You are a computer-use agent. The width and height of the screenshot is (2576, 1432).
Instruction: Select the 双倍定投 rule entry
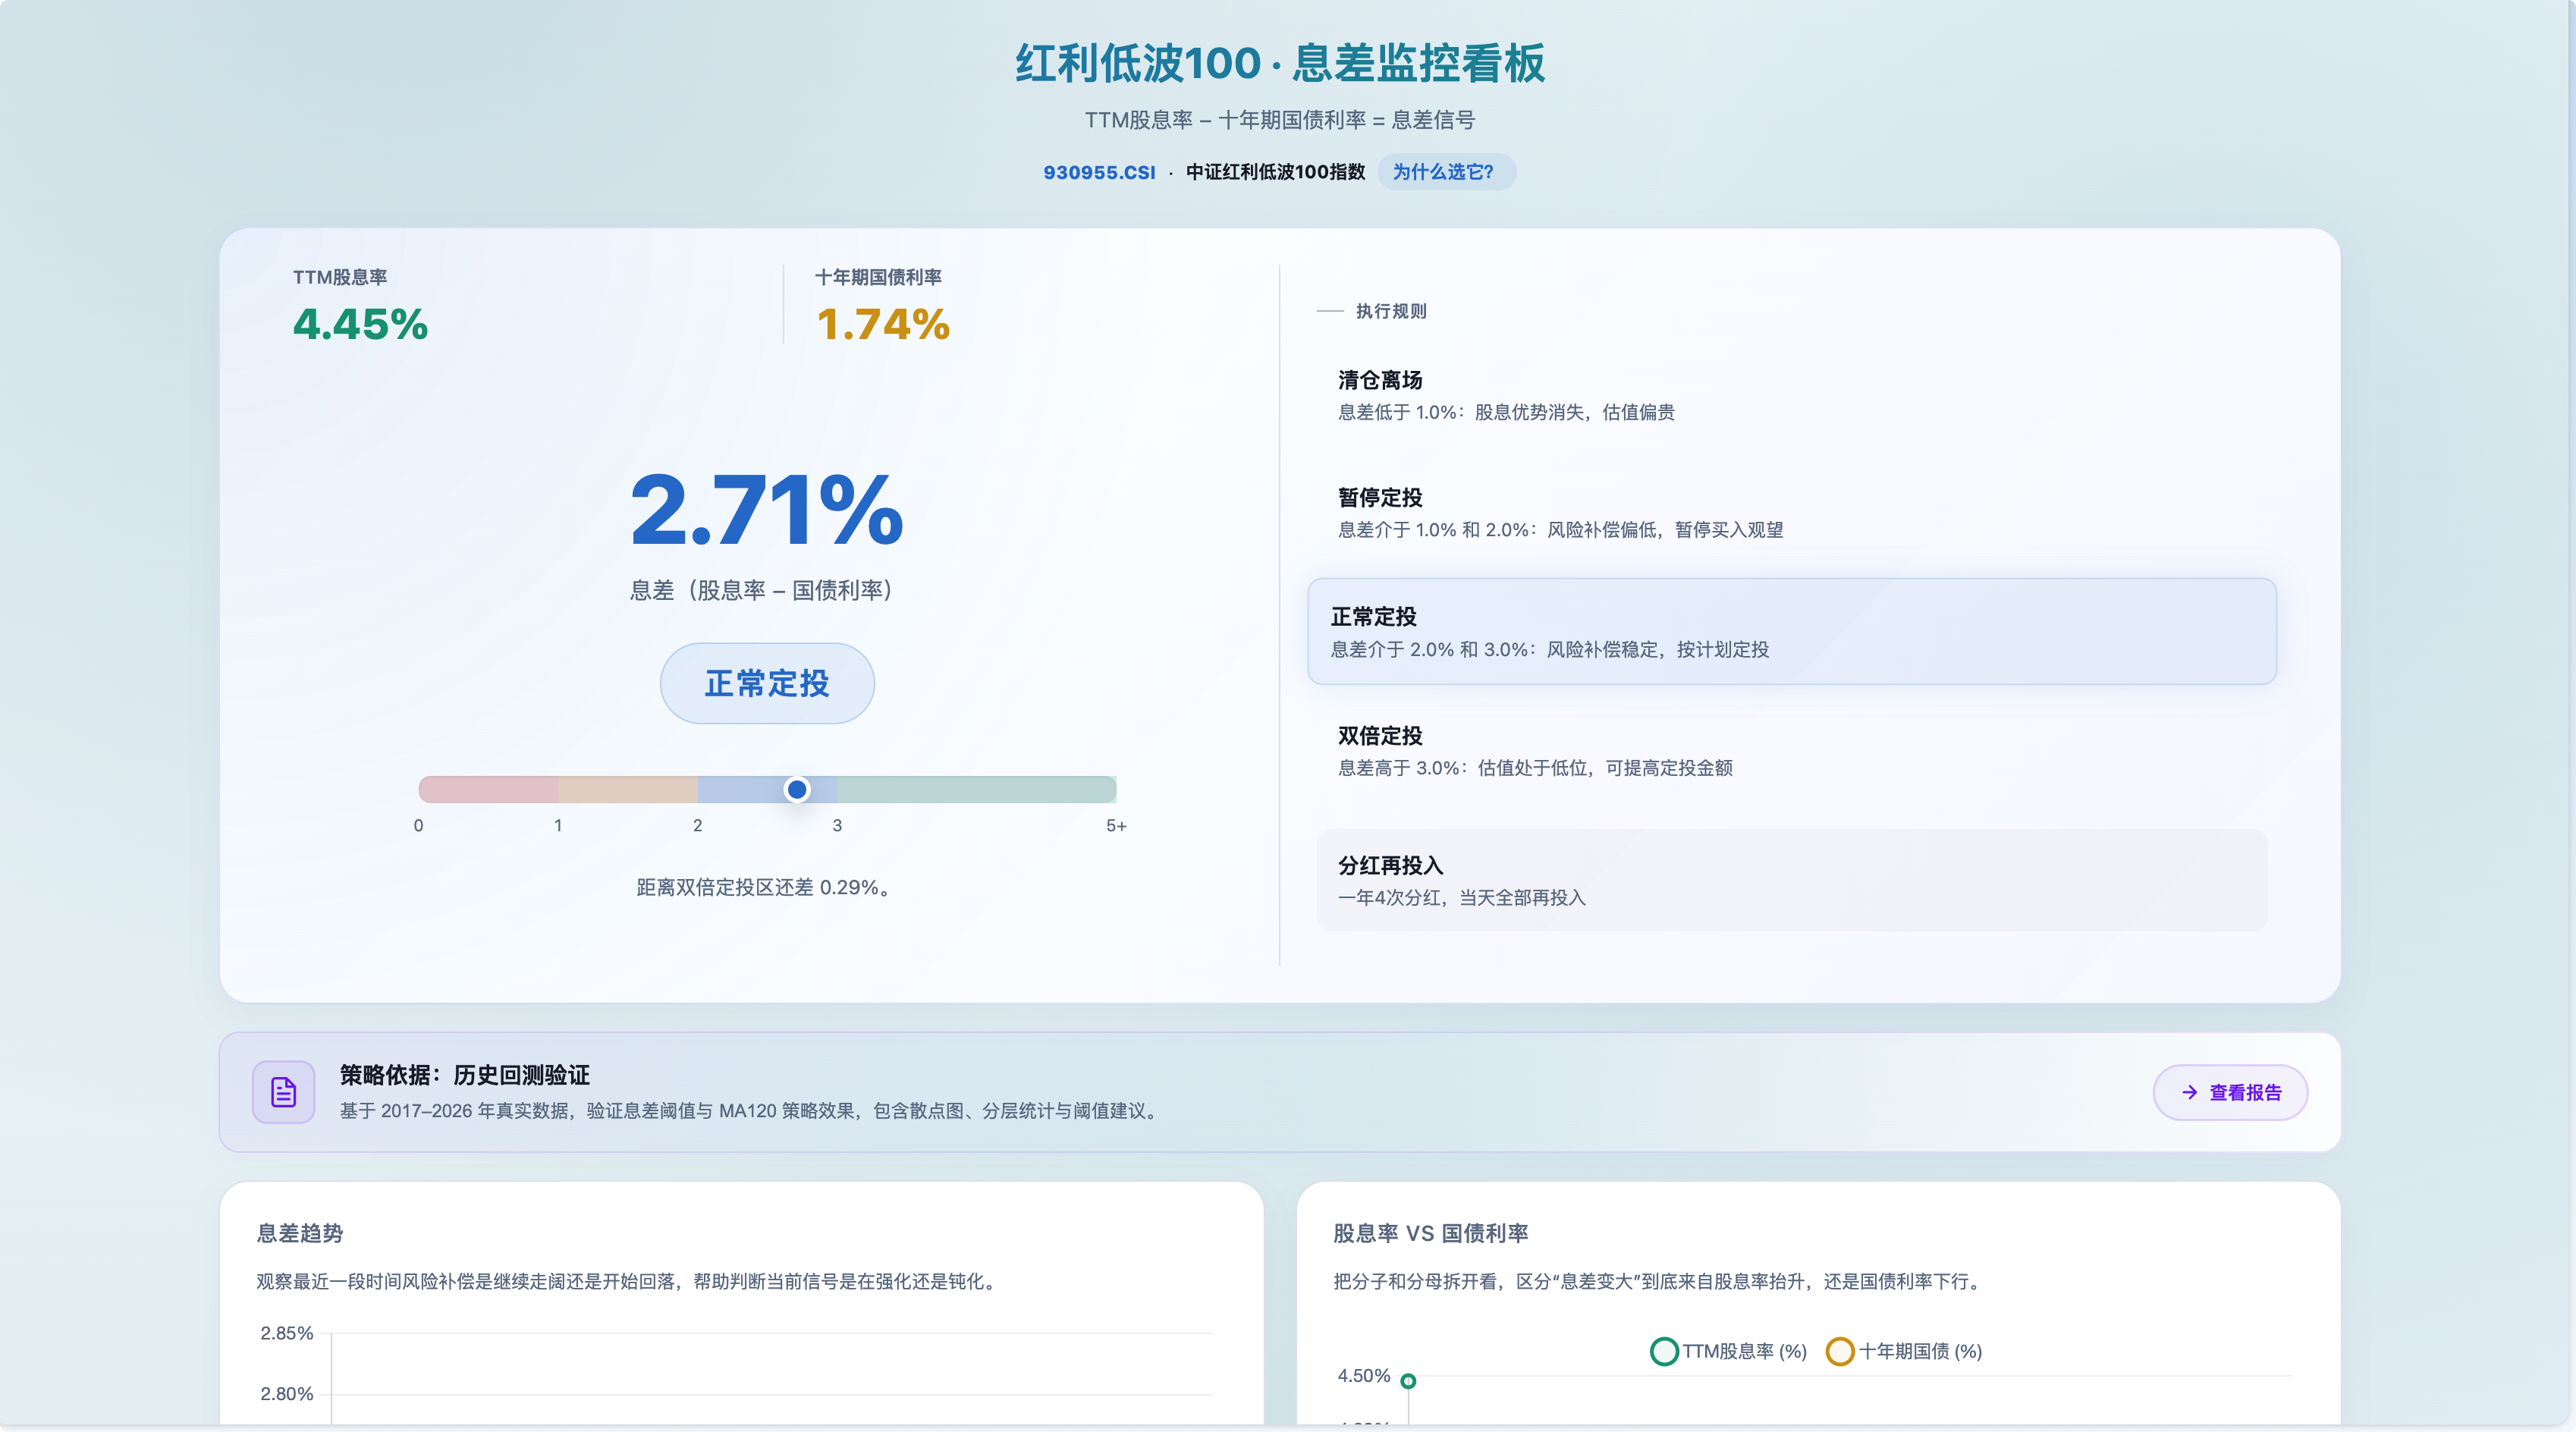pyautogui.click(x=1791, y=751)
